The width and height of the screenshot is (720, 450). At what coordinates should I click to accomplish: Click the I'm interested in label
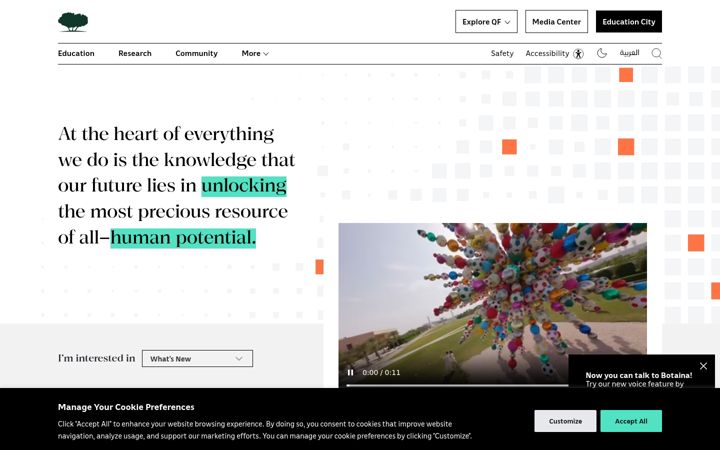coord(96,358)
